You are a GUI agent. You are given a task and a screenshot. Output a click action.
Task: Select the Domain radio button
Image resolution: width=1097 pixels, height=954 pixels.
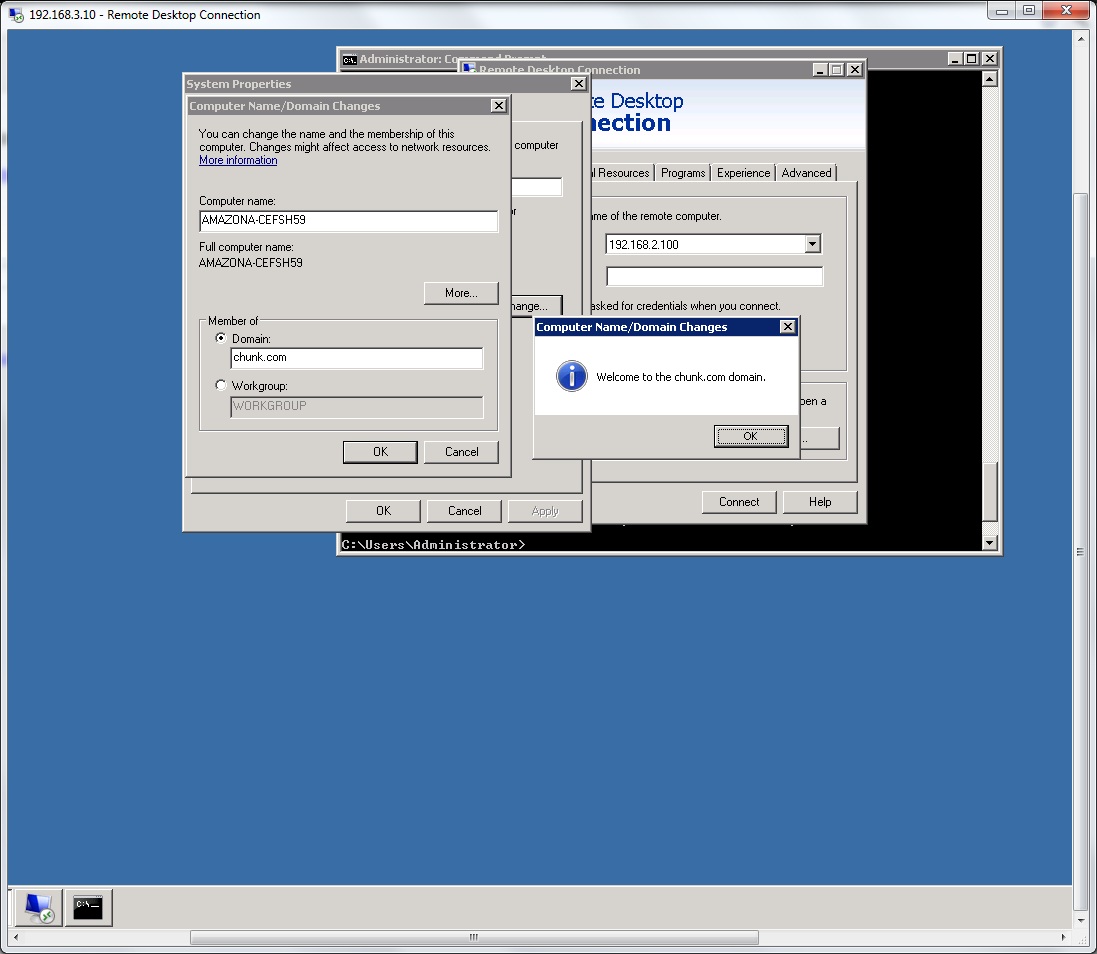click(221, 339)
